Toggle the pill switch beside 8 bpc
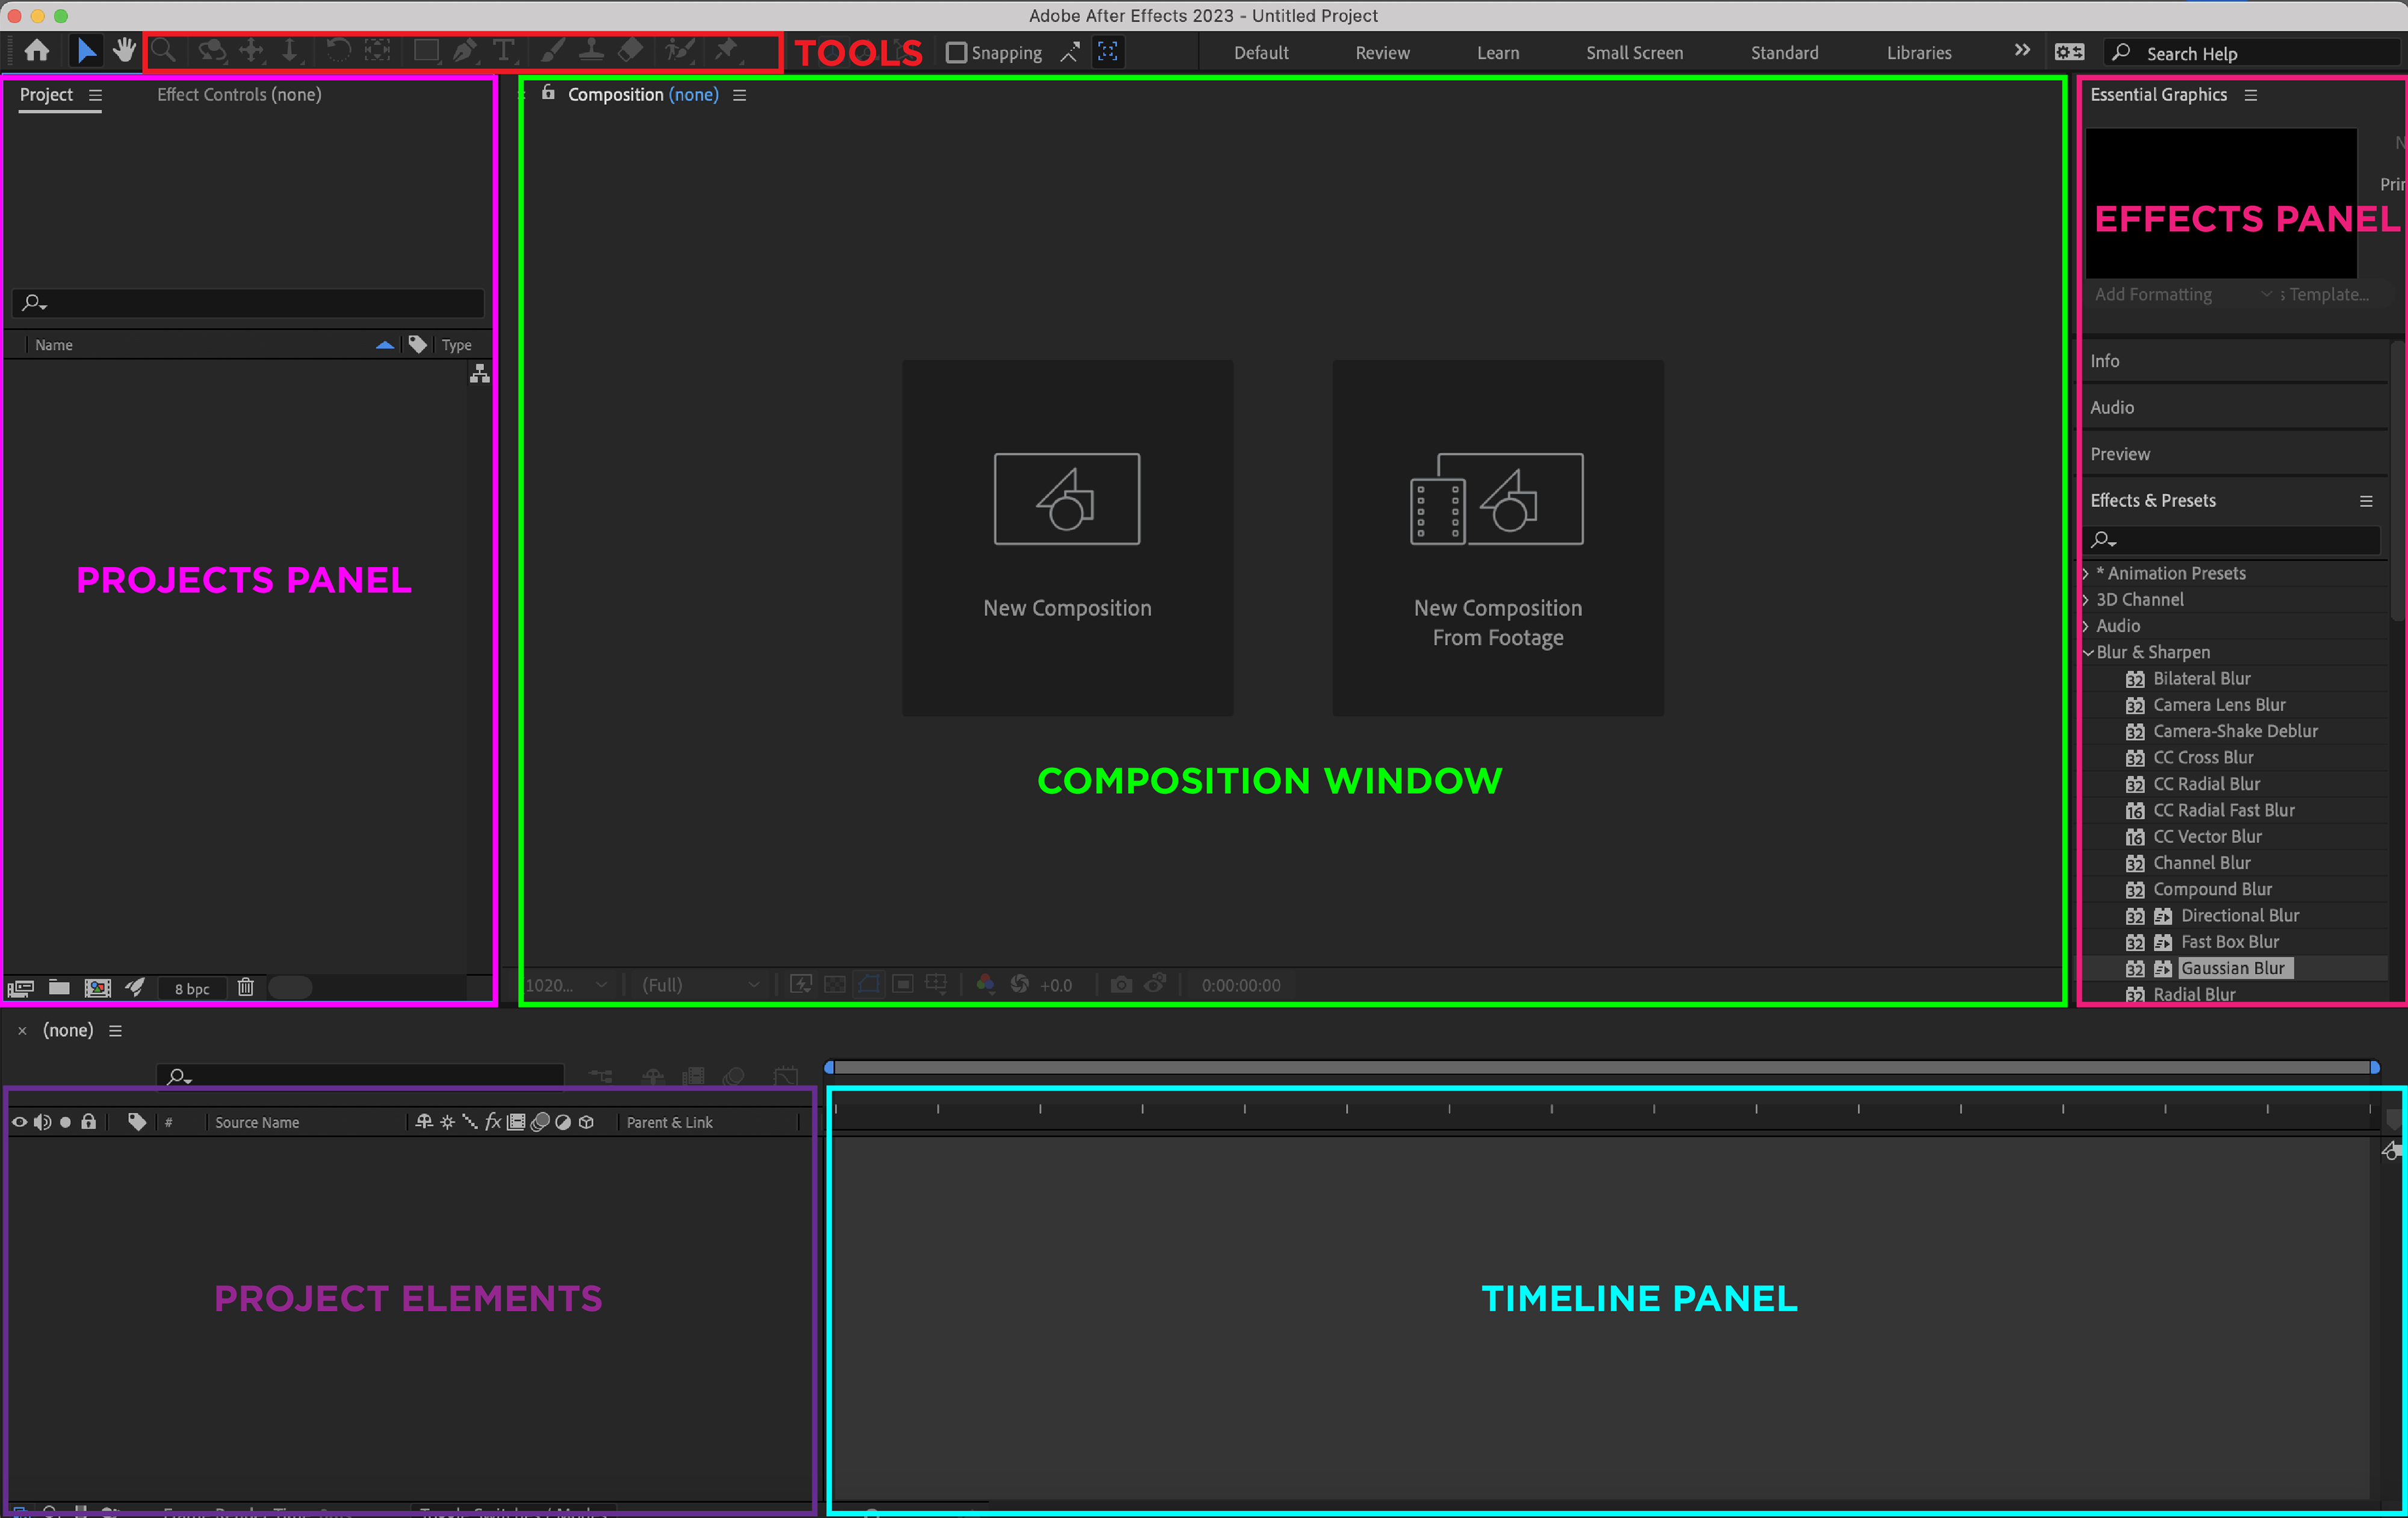This screenshot has width=2408, height=1518. point(291,987)
